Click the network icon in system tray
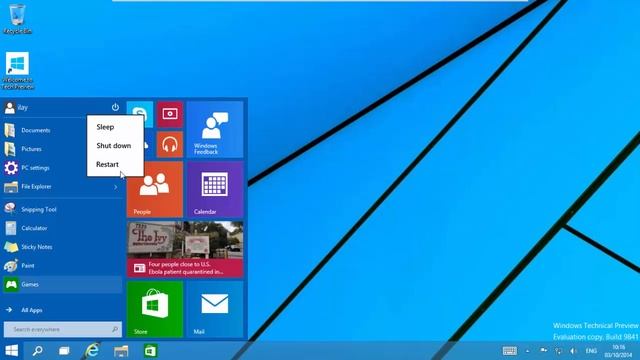The height and width of the screenshot is (360, 640). [558, 351]
